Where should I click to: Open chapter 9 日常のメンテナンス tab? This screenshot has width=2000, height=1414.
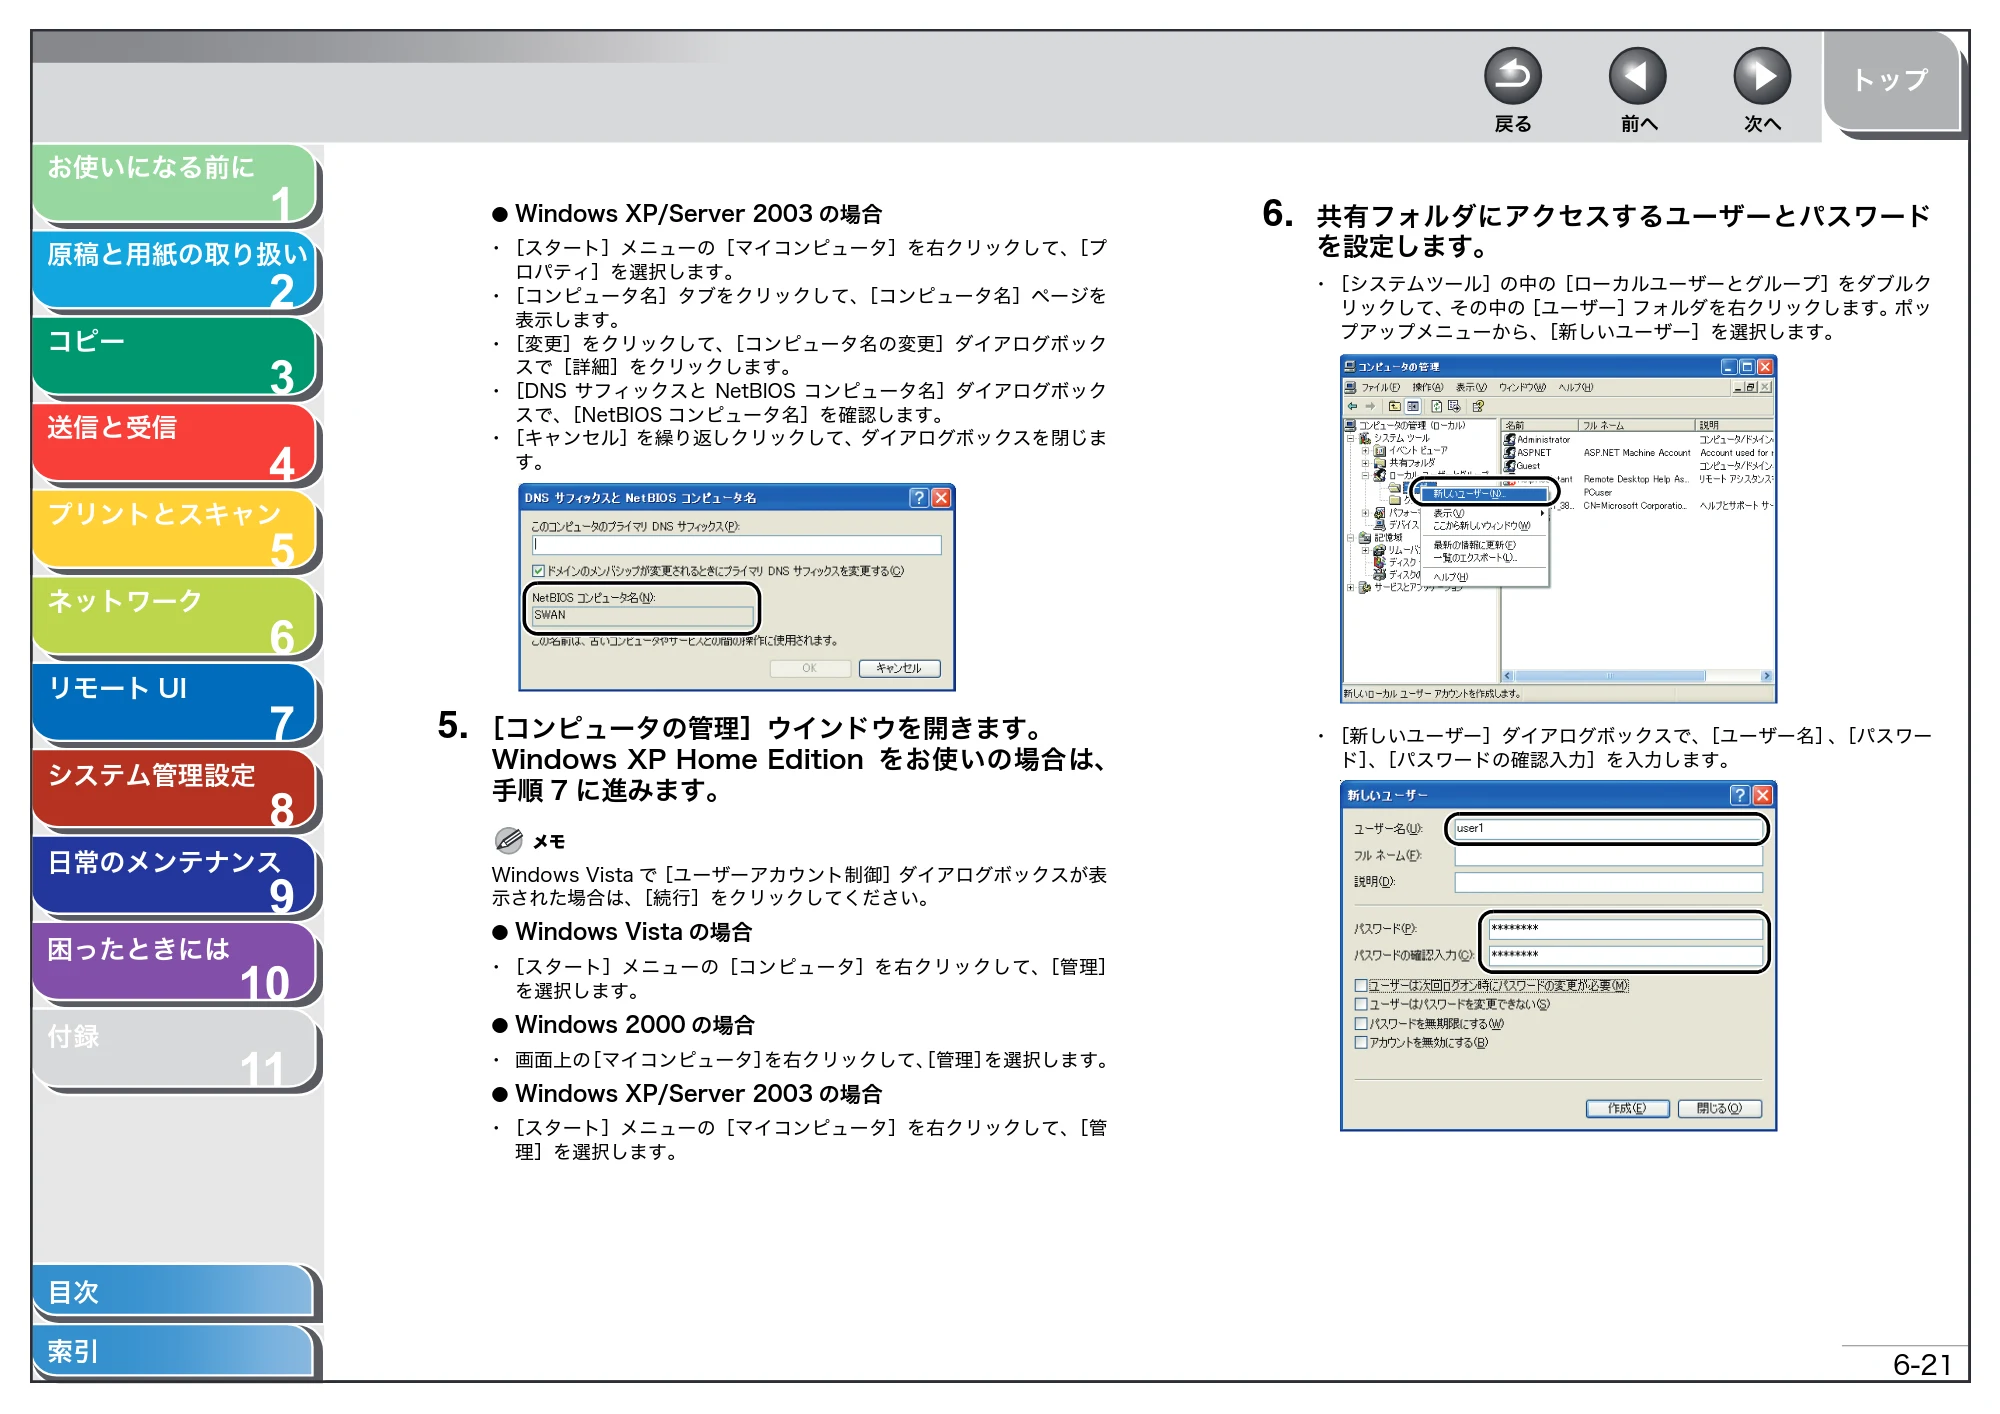tap(175, 877)
